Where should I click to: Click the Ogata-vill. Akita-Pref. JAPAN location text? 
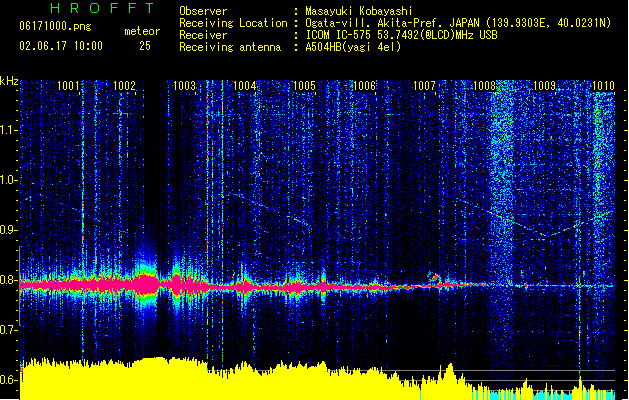pos(458,23)
